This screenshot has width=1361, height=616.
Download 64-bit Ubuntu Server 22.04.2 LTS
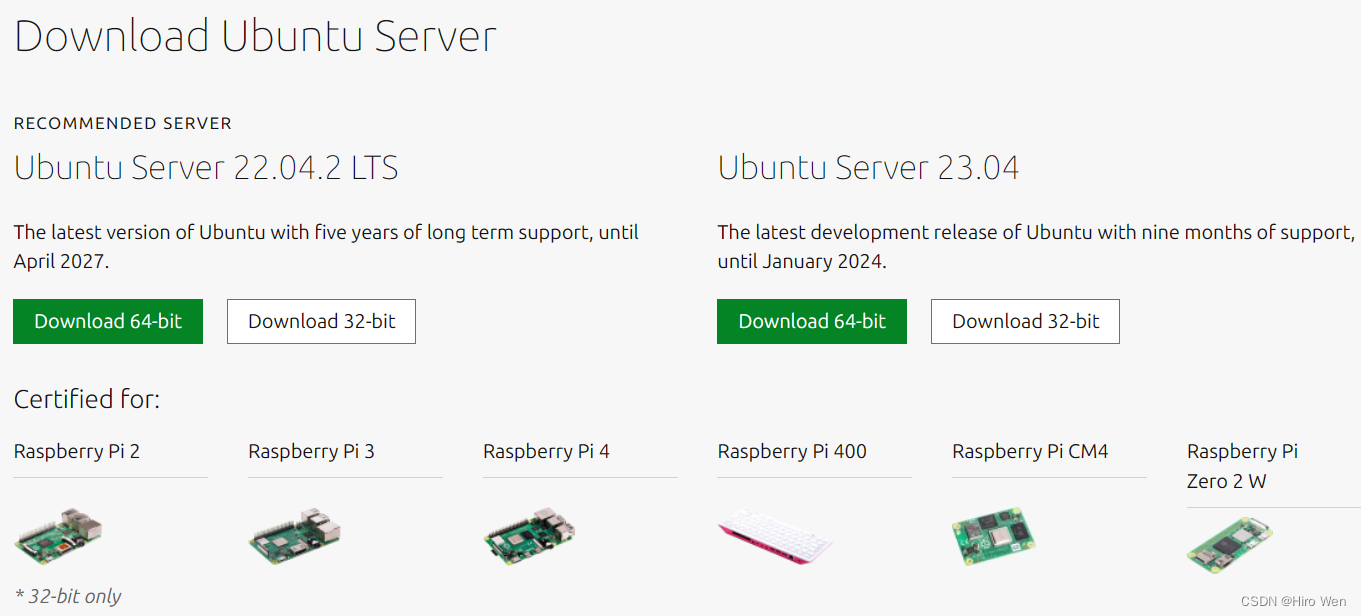[x=107, y=321]
